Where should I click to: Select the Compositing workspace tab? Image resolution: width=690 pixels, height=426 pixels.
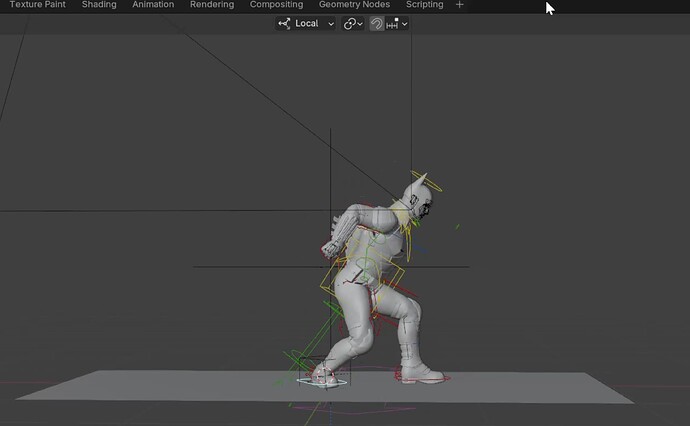[276, 5]
